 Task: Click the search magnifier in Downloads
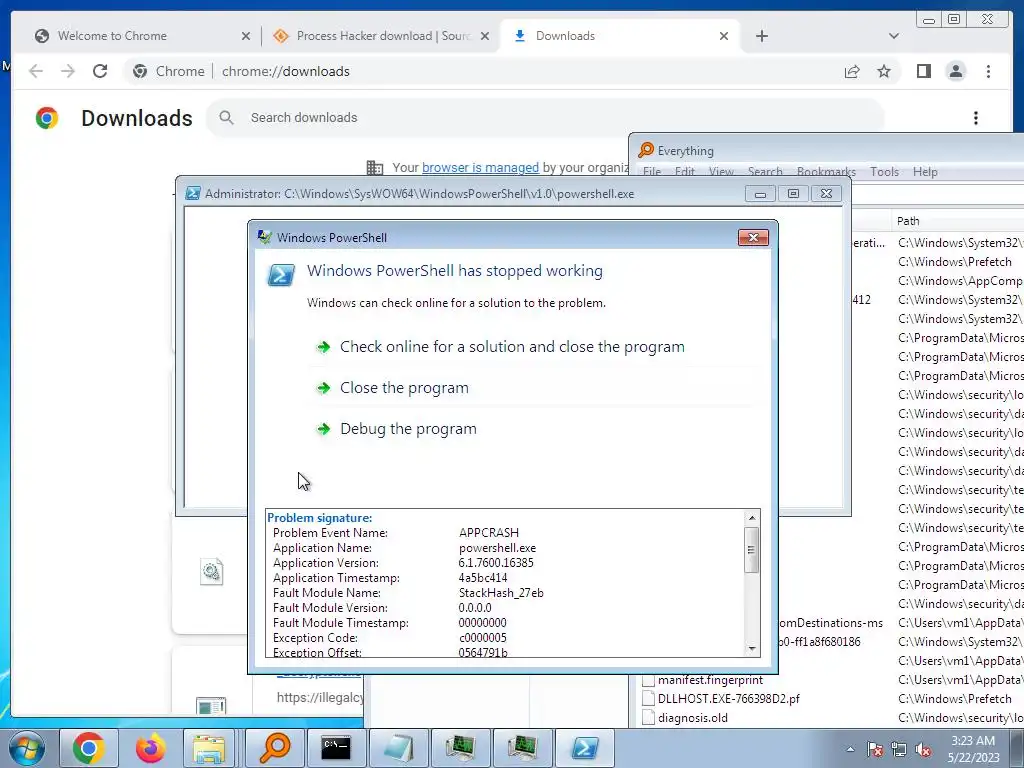click(226, 118)
